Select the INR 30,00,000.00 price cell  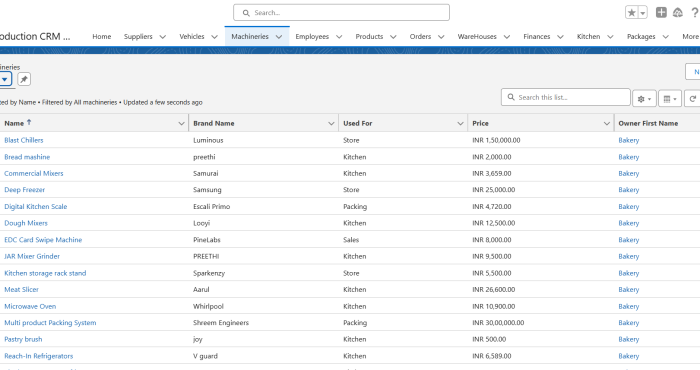pyautogui.click(x=498, y=323)
